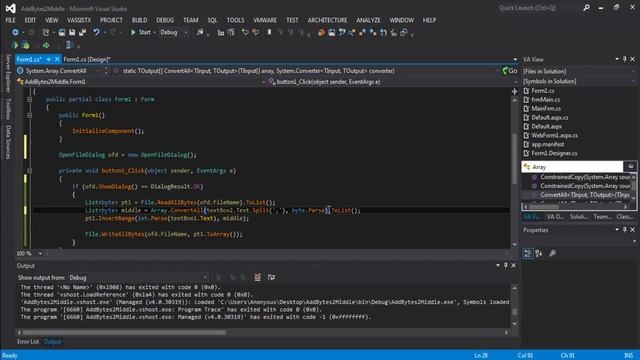The width and height of the screenshot is (640, 360).
Task: Switch to the VA O... outline tab
Action: coord(555,217)
